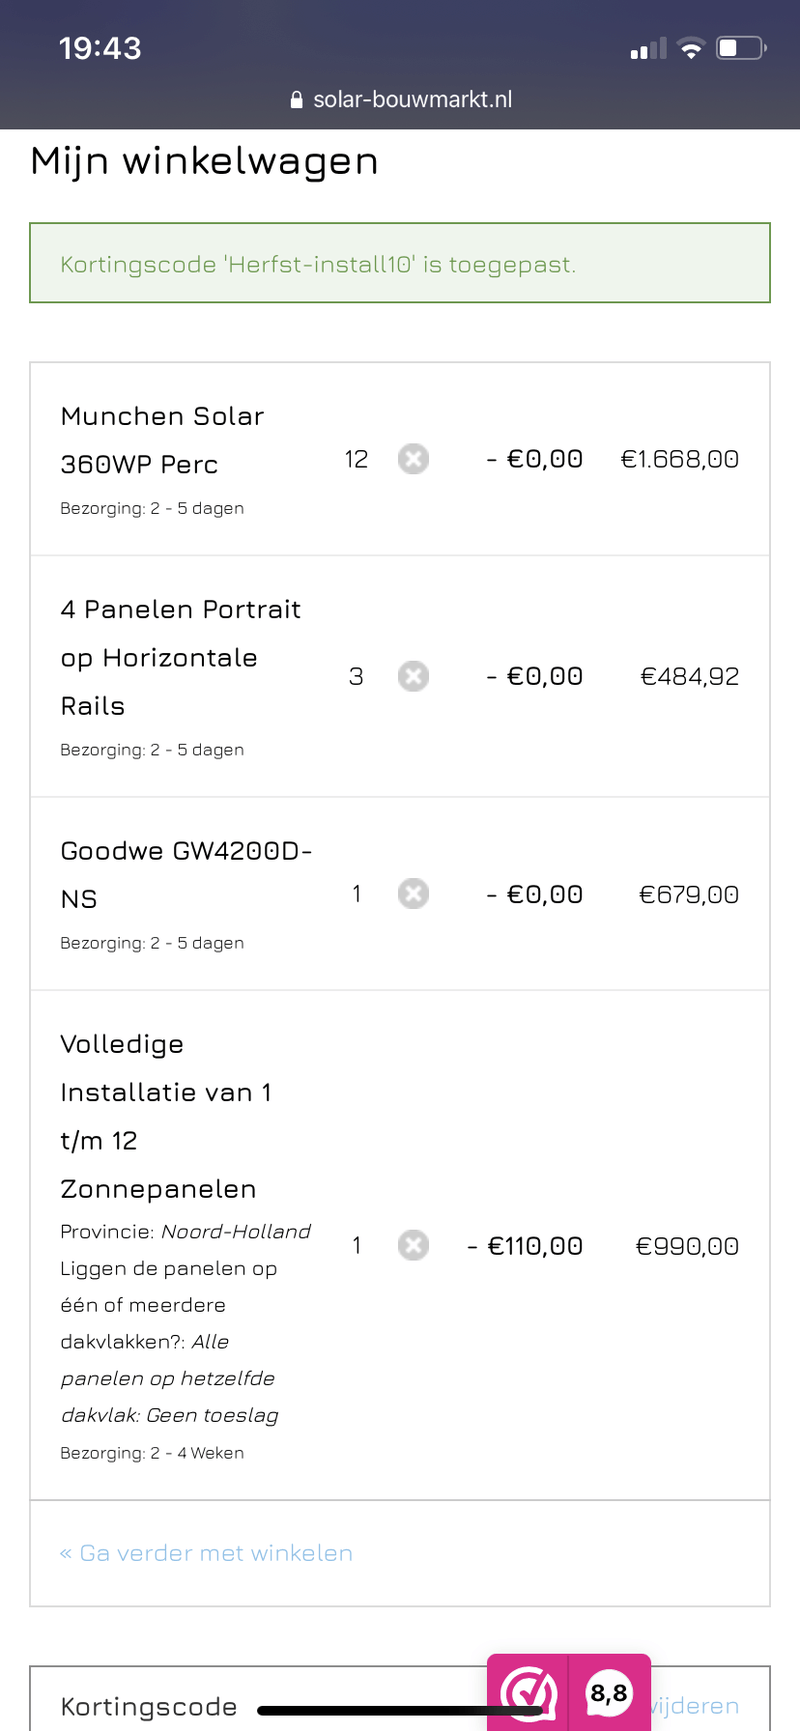Remove the Munchen Solar 360WP Perc item

(x=413, y=458)
